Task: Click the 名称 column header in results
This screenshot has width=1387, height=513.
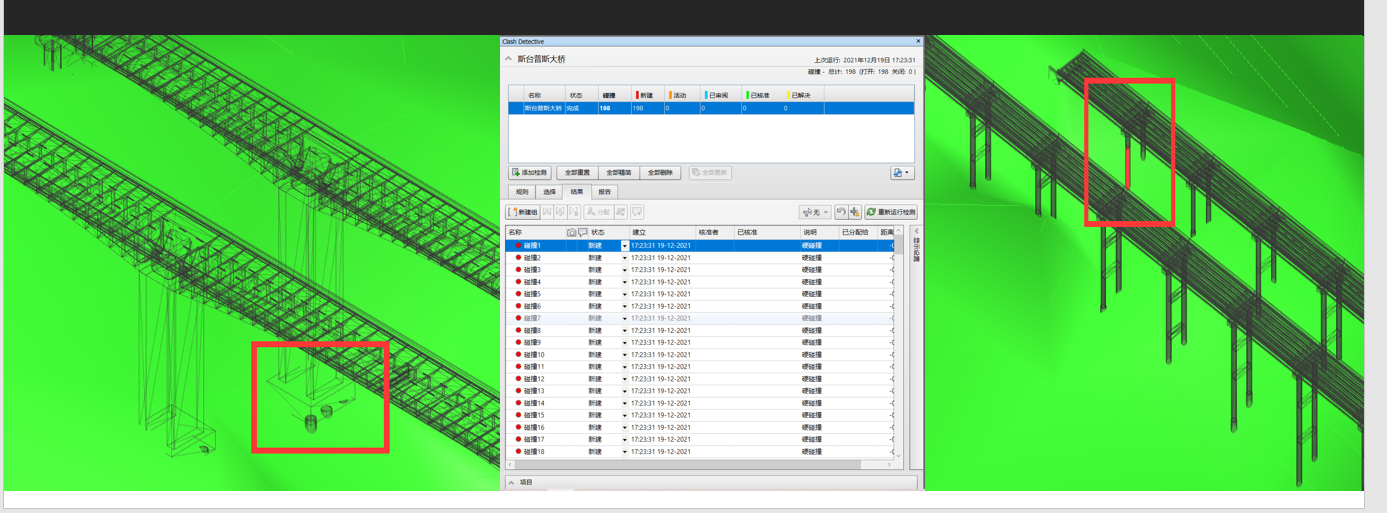Action: pos(536,232)
